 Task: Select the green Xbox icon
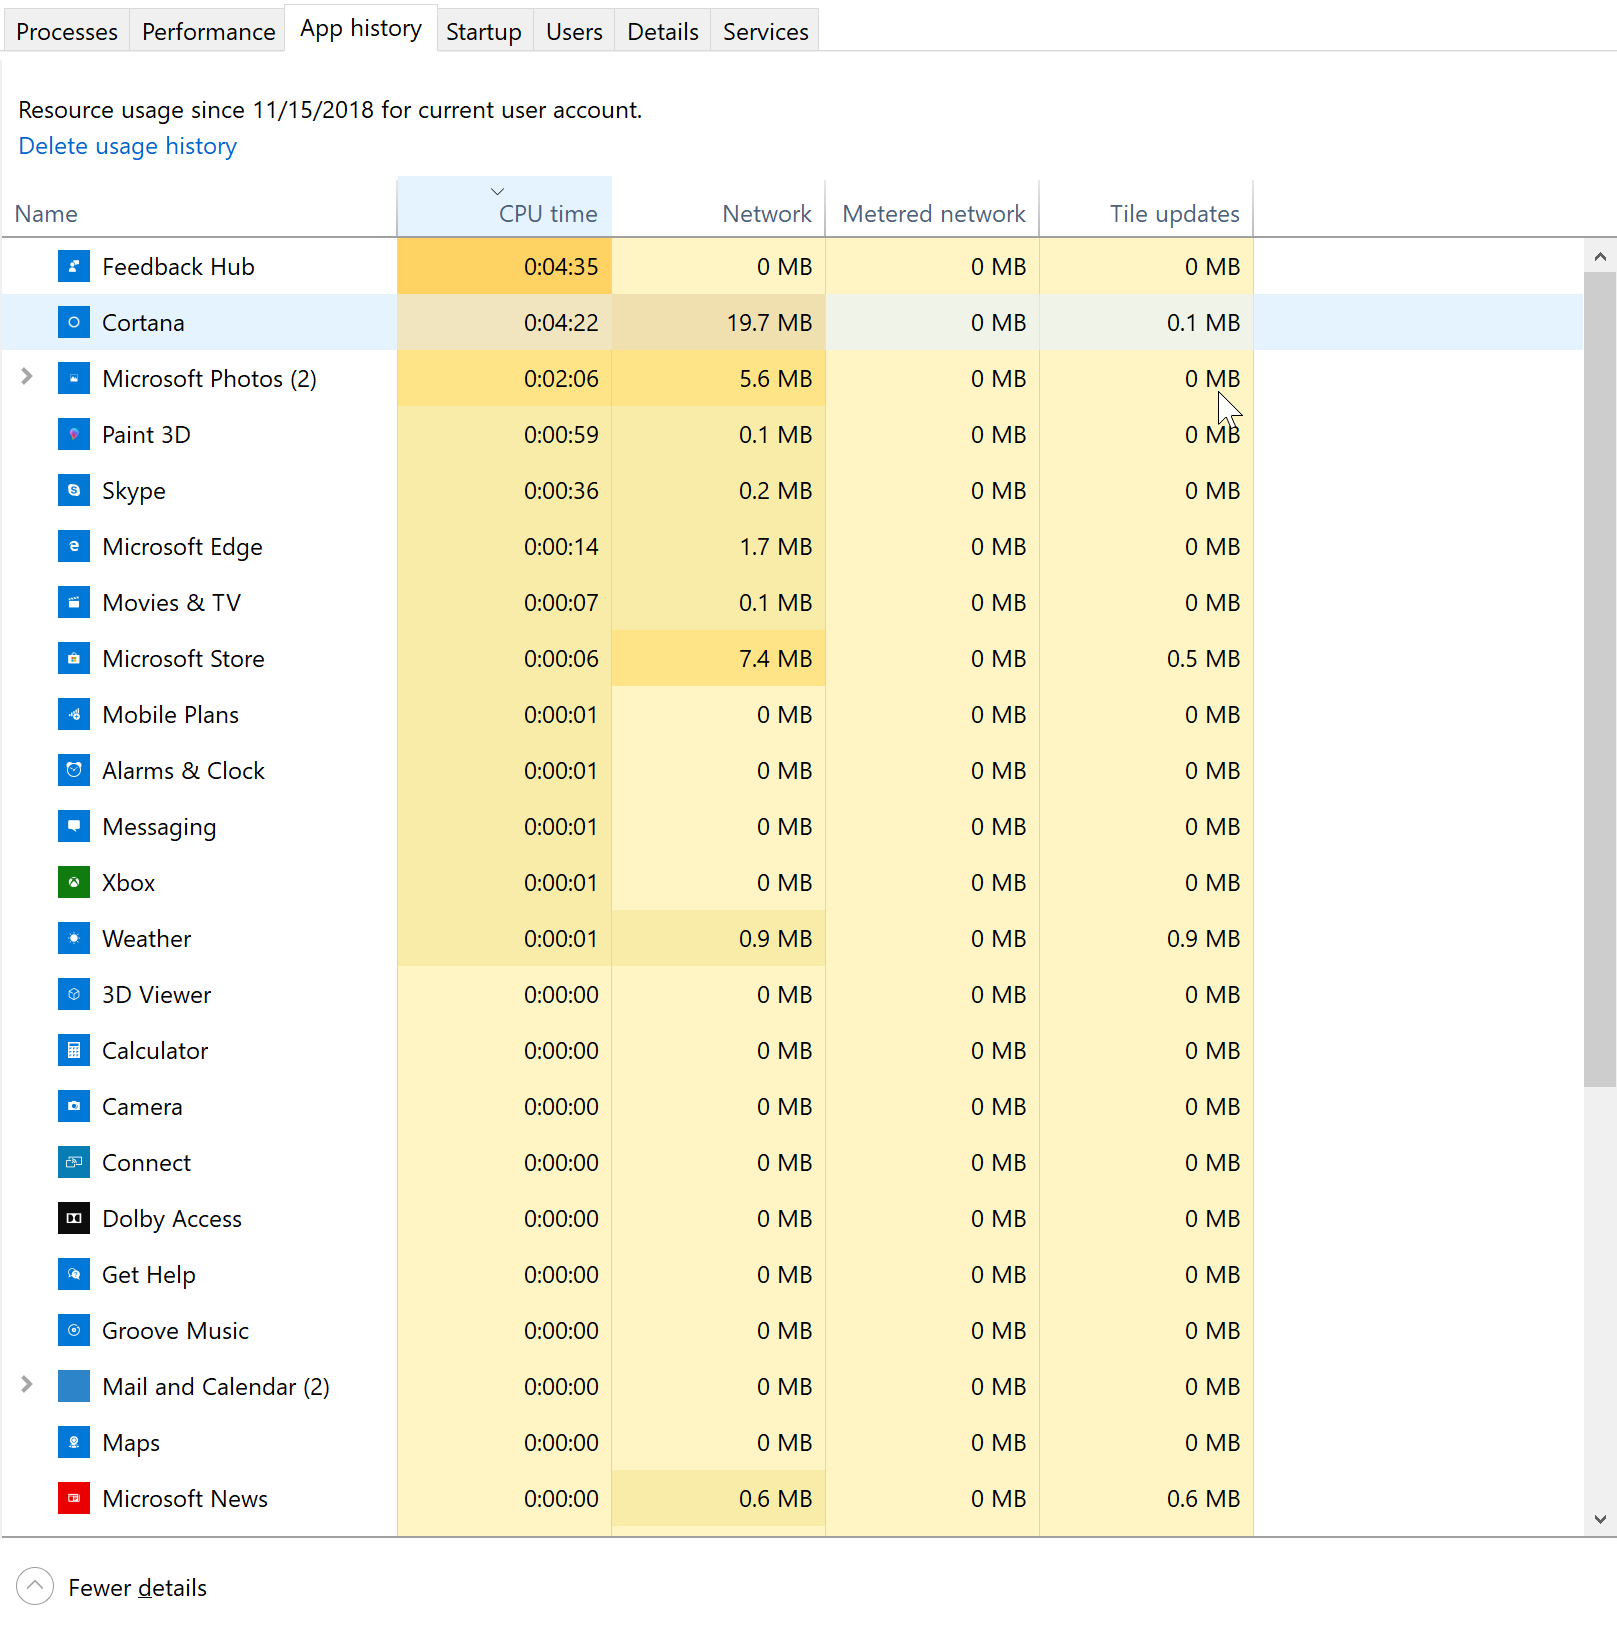74,883
